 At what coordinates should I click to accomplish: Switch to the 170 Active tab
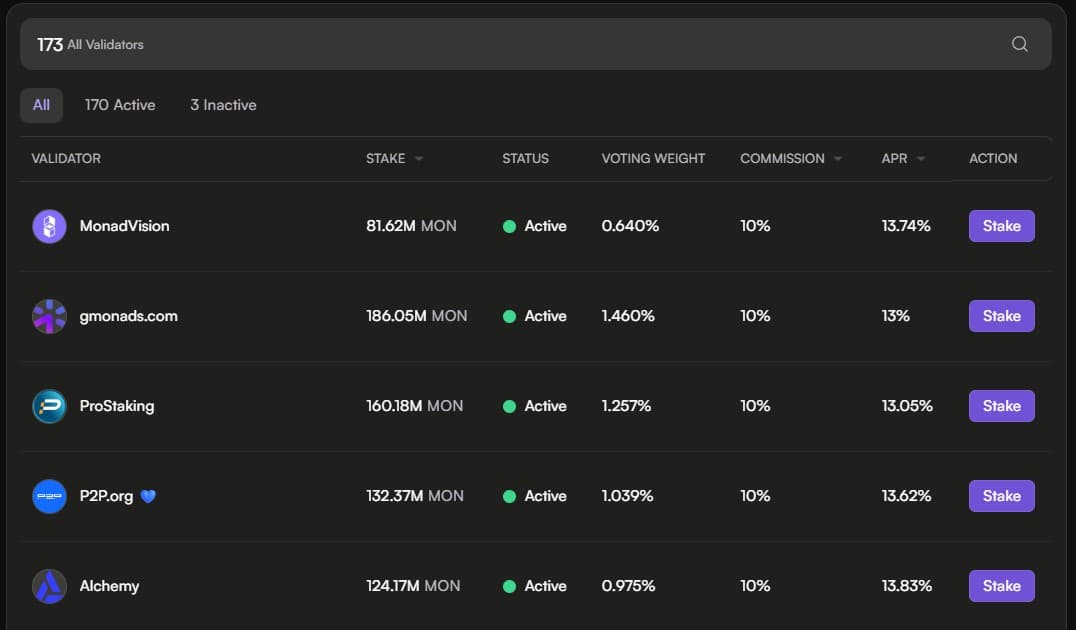(x=120, y=105)
